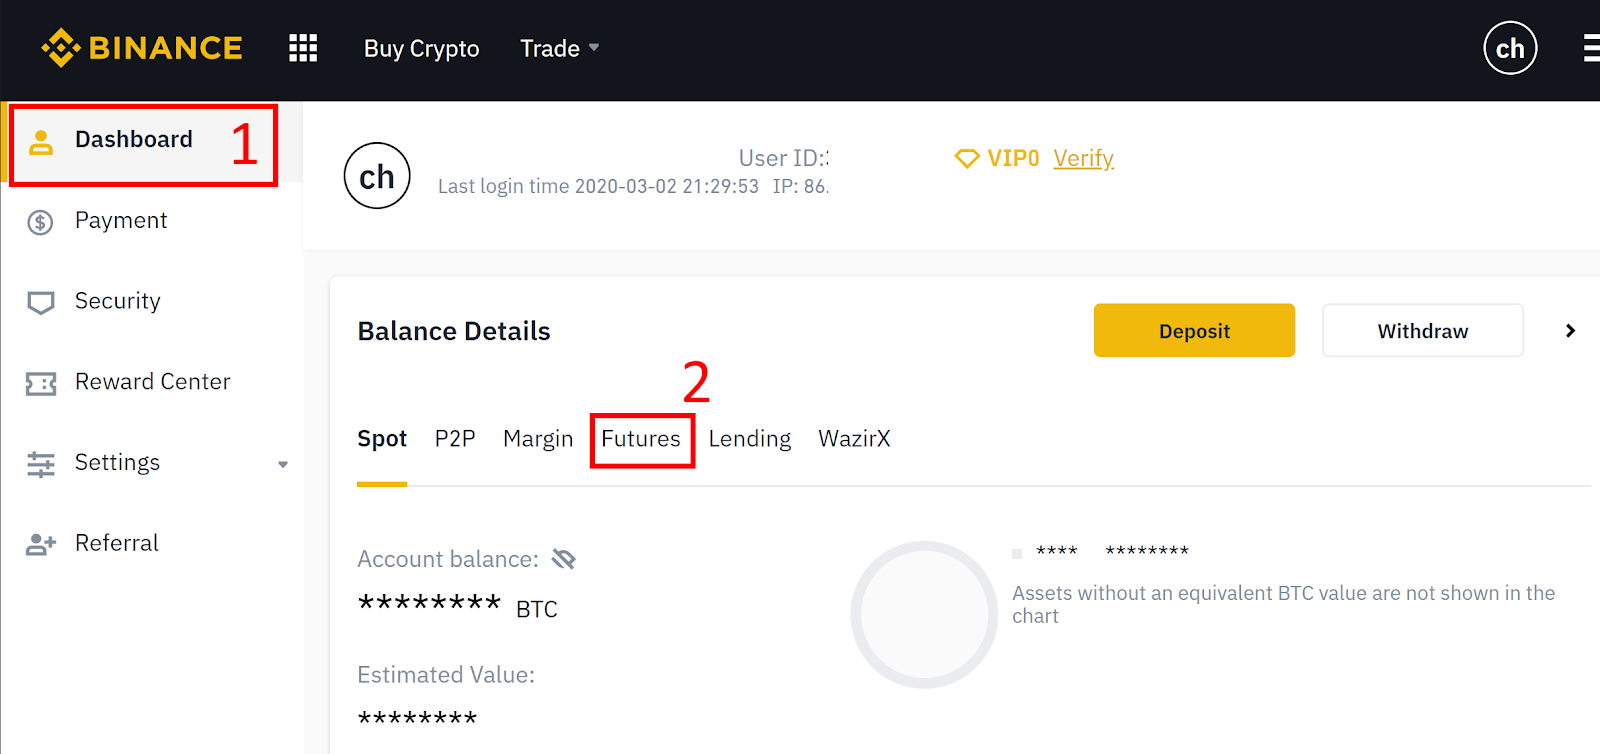Toggle account balance visibility eye icon
The width and height of the screenshot is (1600, 754).
[563, 559]
